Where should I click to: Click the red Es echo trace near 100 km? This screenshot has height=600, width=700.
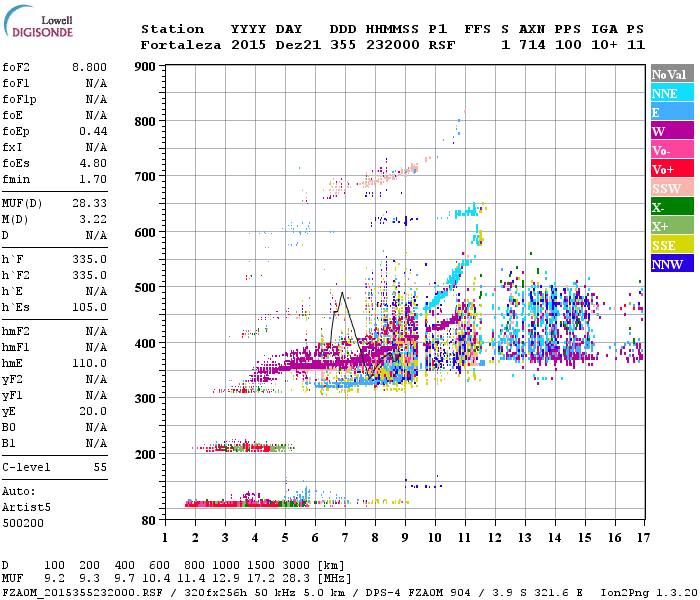click(246, 504)
